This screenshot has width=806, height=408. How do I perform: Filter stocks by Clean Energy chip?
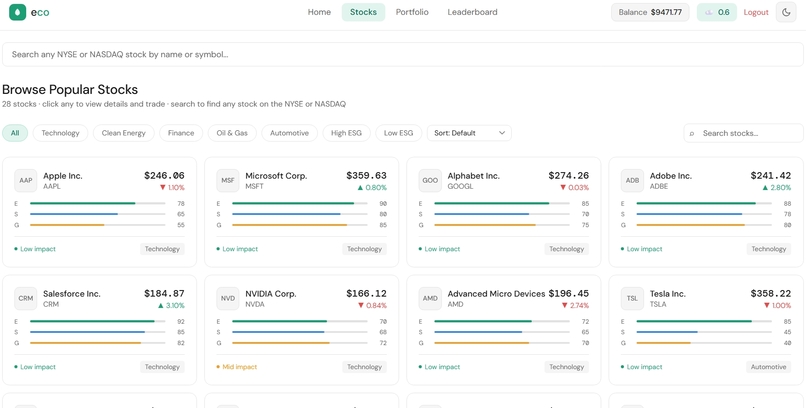pyautogui.click(x=123, y=133)
